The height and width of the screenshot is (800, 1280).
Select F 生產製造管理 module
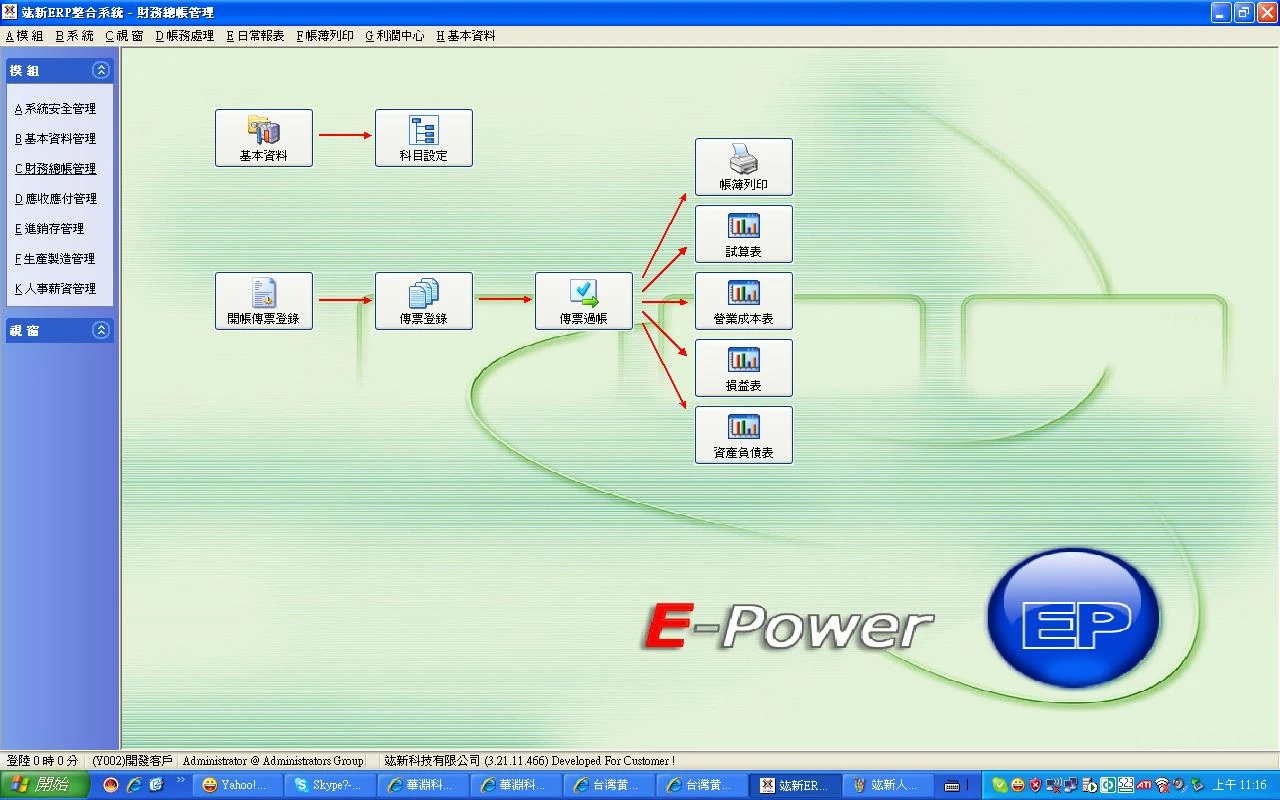click(56, 259)
